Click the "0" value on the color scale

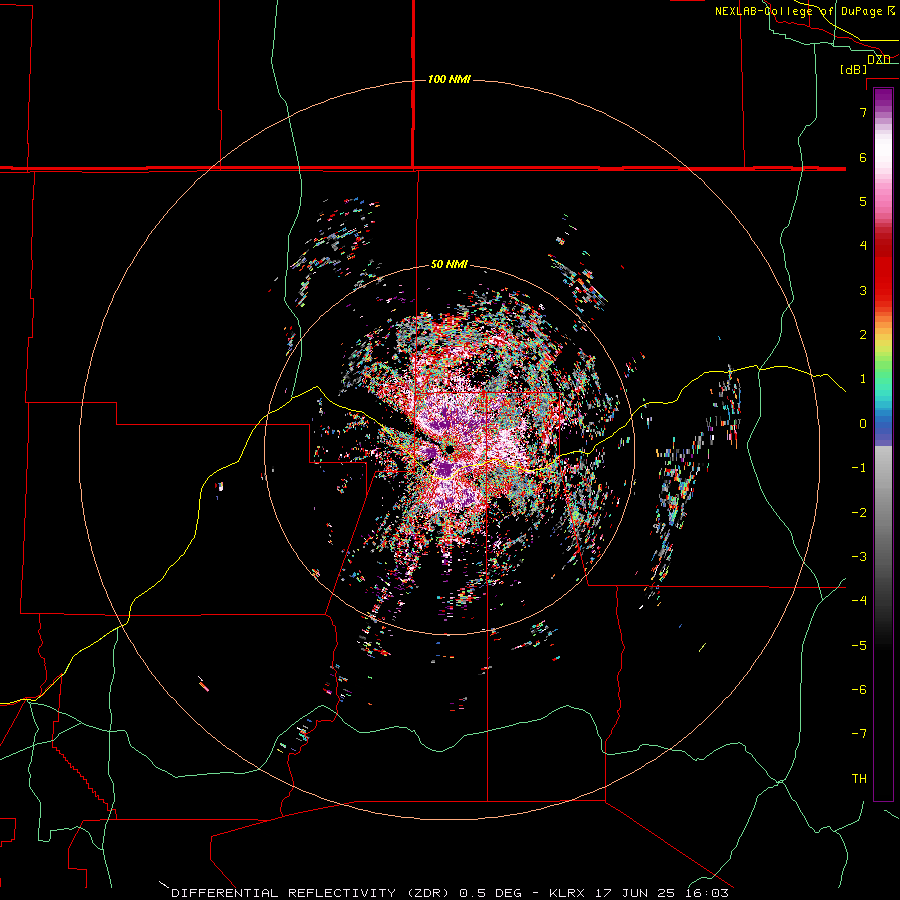(863, 424)
